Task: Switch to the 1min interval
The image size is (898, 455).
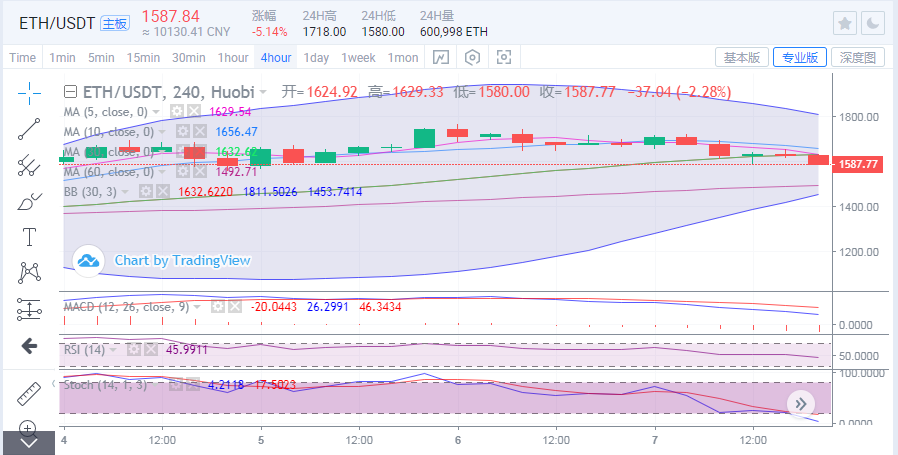Action: click(62, 57)
